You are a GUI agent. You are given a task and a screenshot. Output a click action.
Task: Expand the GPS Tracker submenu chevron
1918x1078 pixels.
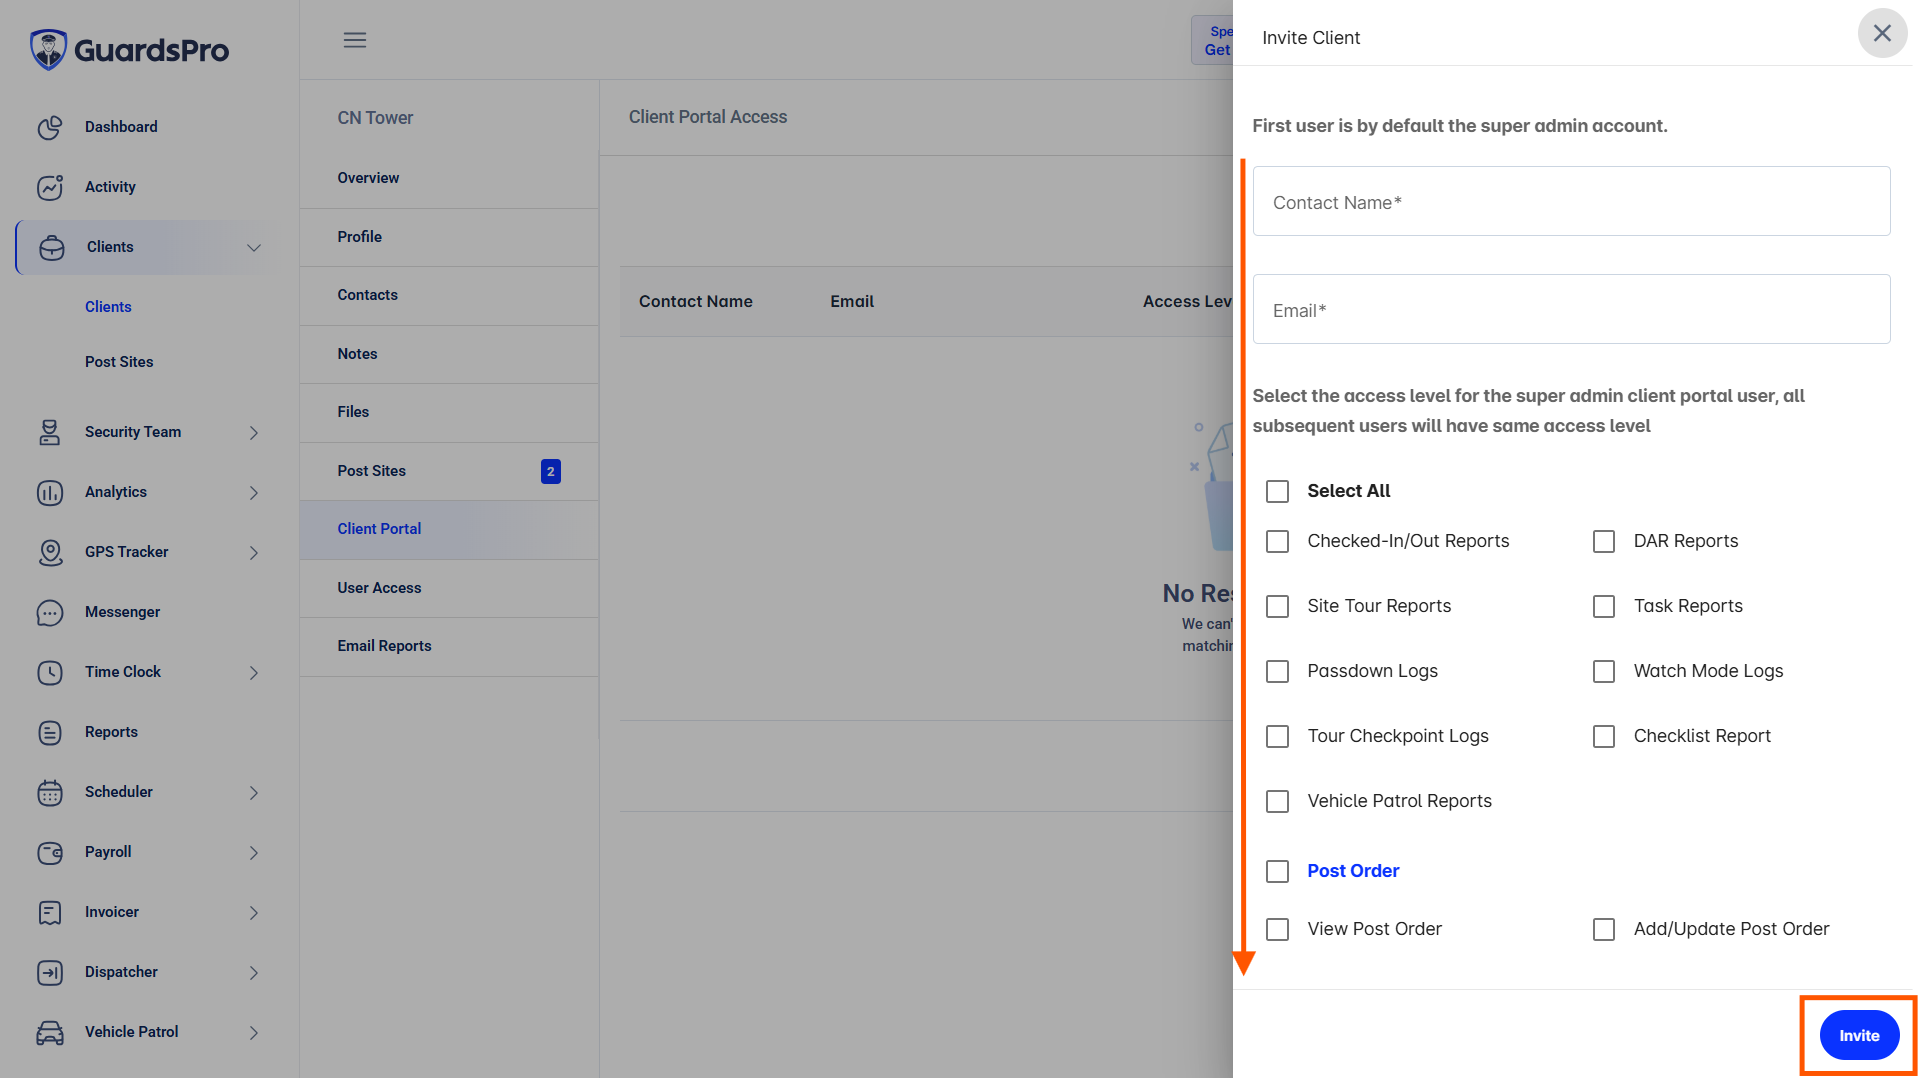click(x=254, y=552)
